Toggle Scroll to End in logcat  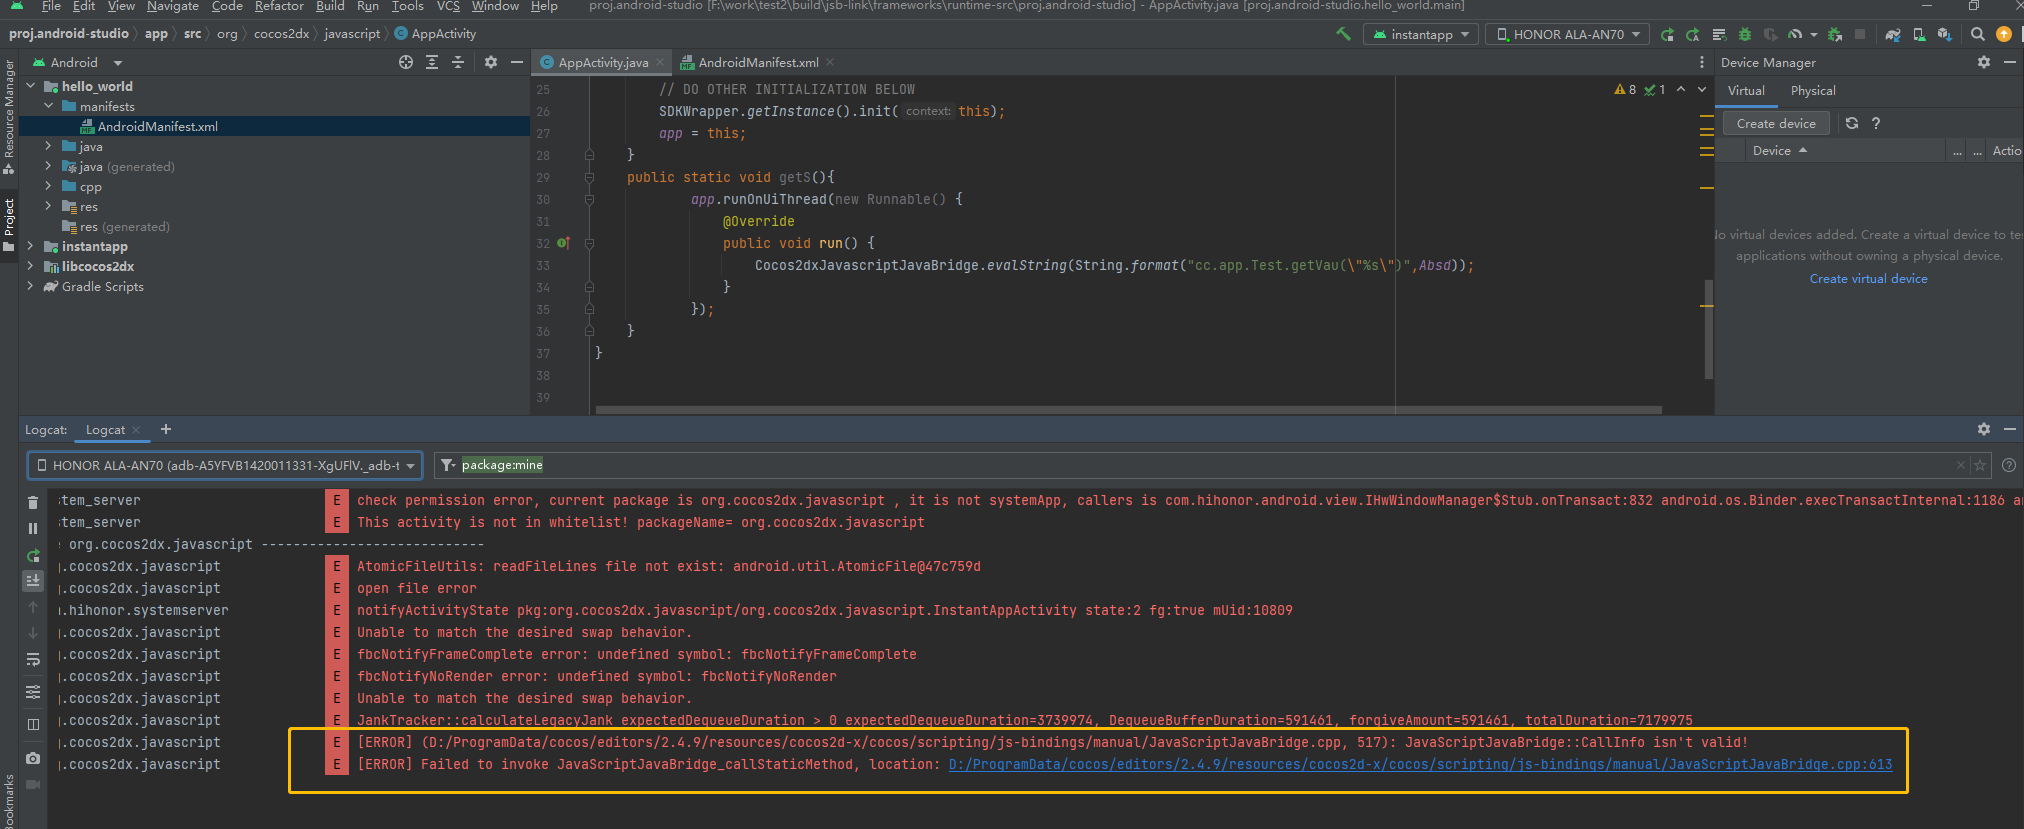pyautogui.click(x=33, y=580)
